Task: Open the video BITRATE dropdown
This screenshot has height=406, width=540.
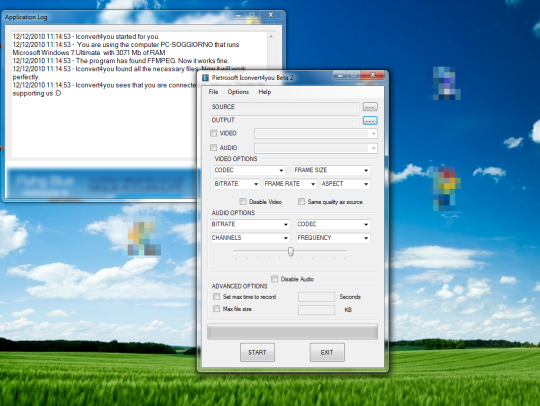Action: click(x=236, y=184)
